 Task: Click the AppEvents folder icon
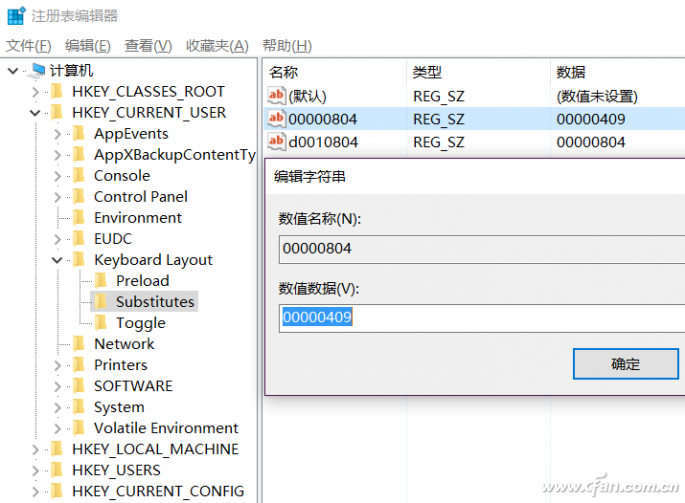(x=79, y=134)
